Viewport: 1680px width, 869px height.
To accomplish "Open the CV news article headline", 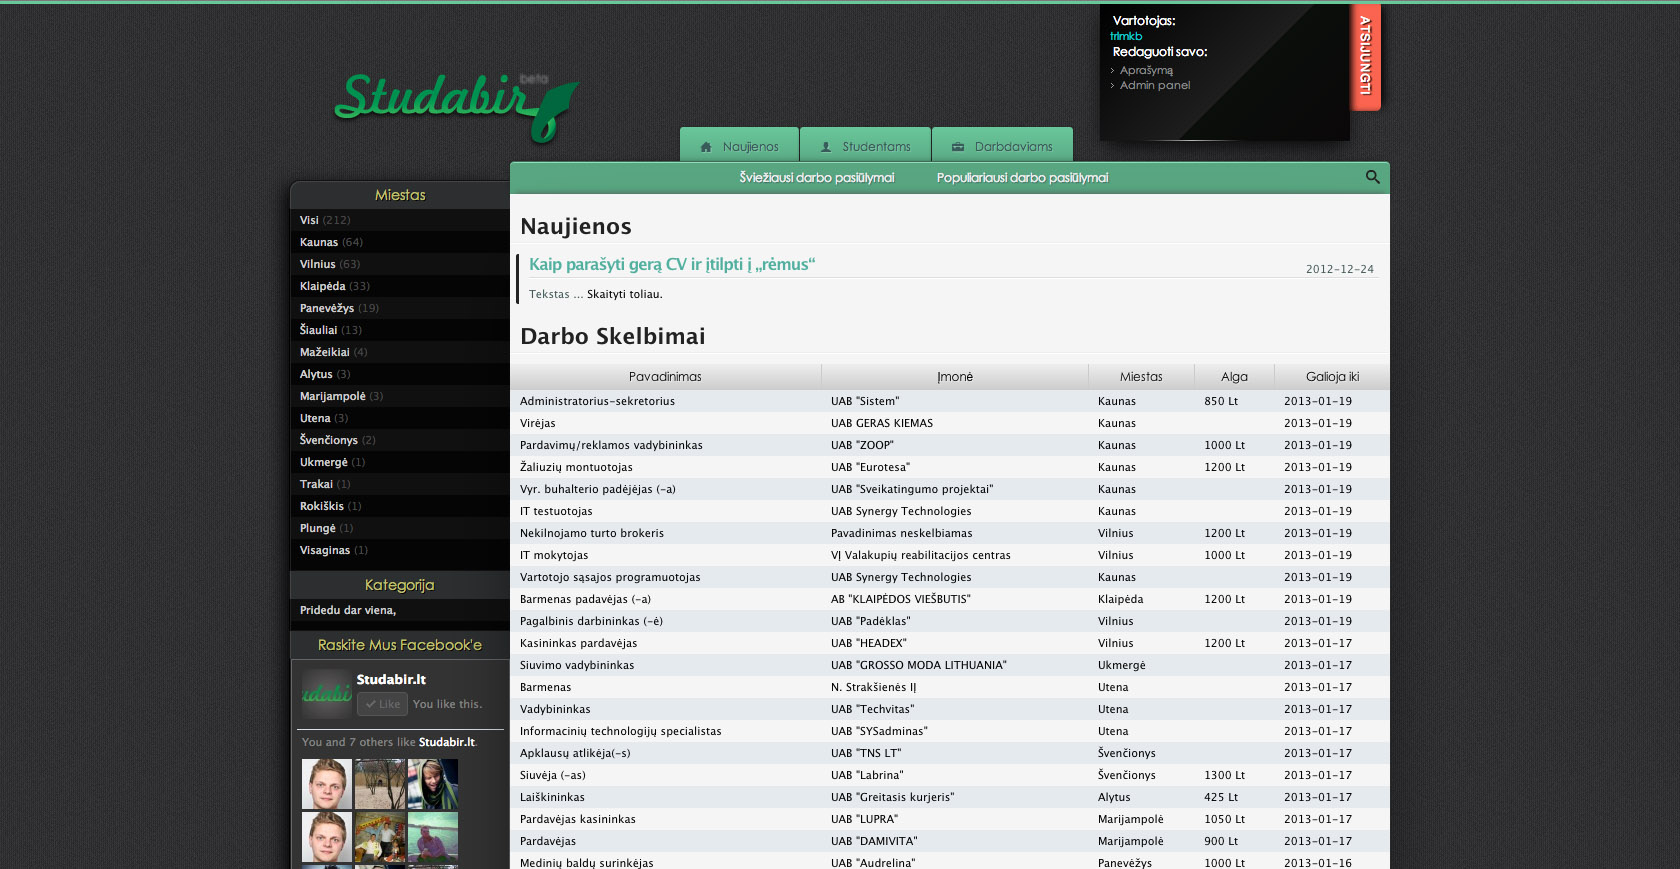I will (x=672, y=265).
